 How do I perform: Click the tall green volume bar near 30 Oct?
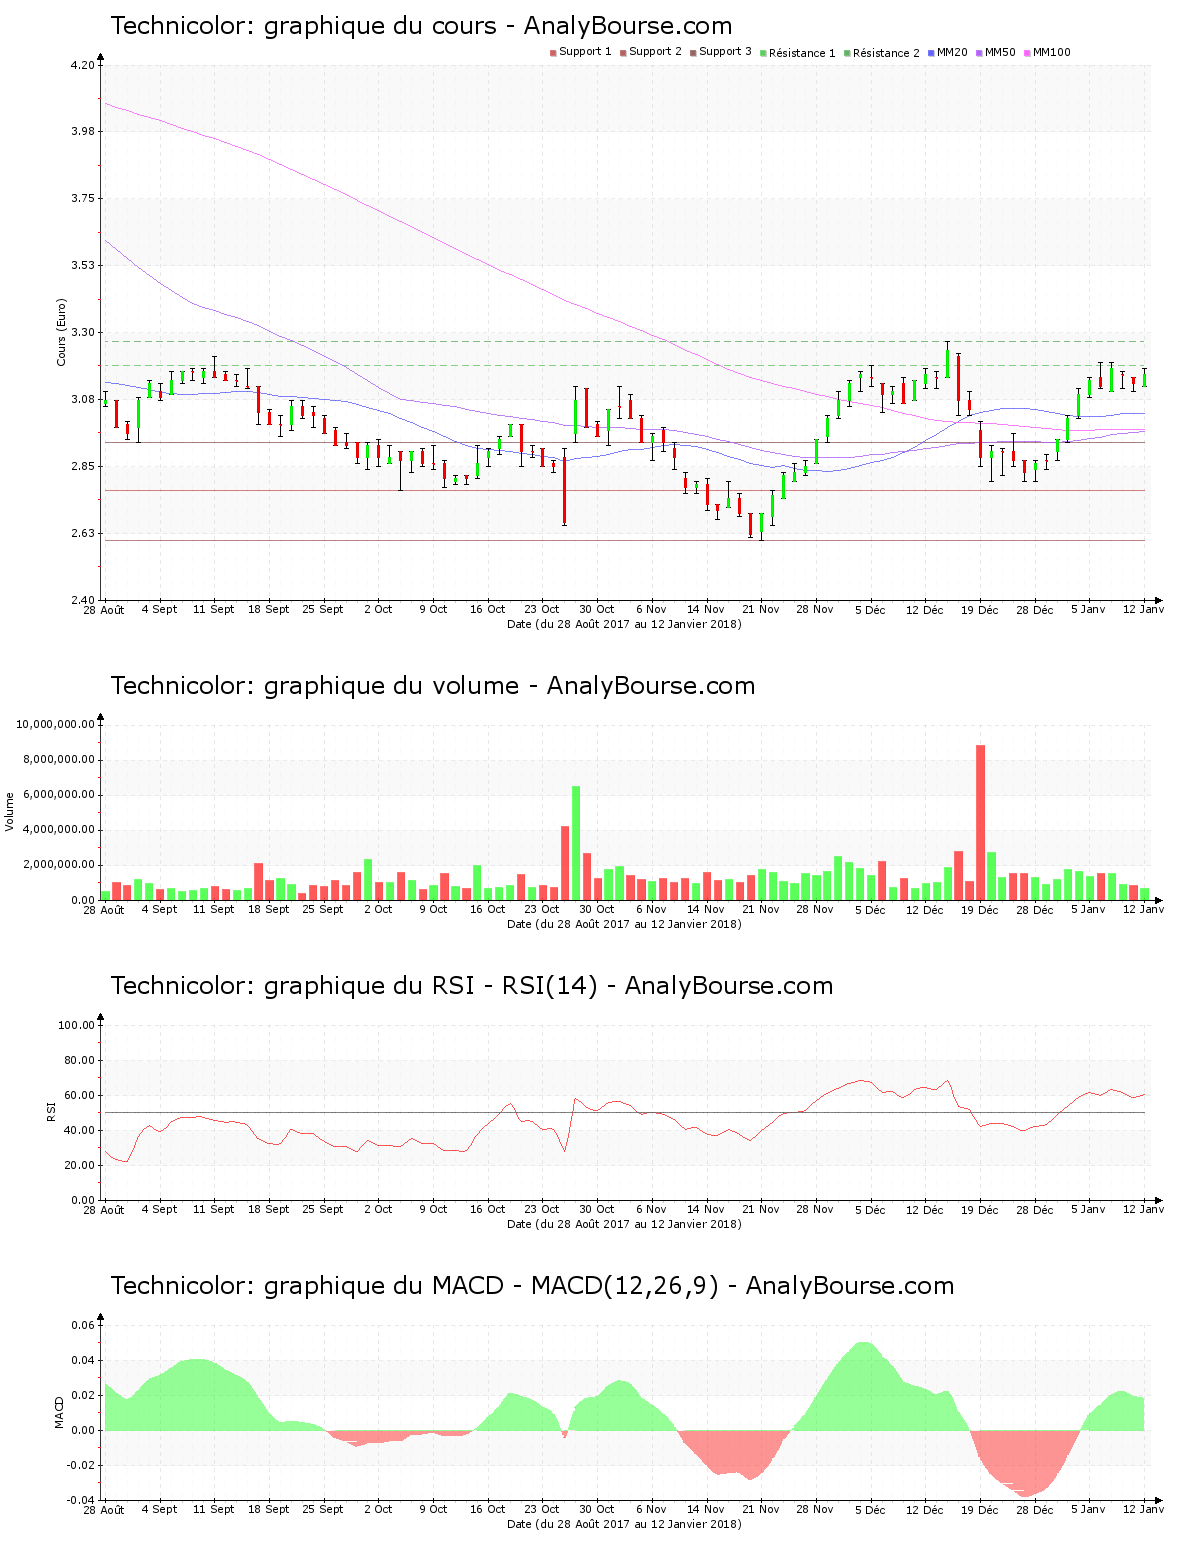(576, 843)
